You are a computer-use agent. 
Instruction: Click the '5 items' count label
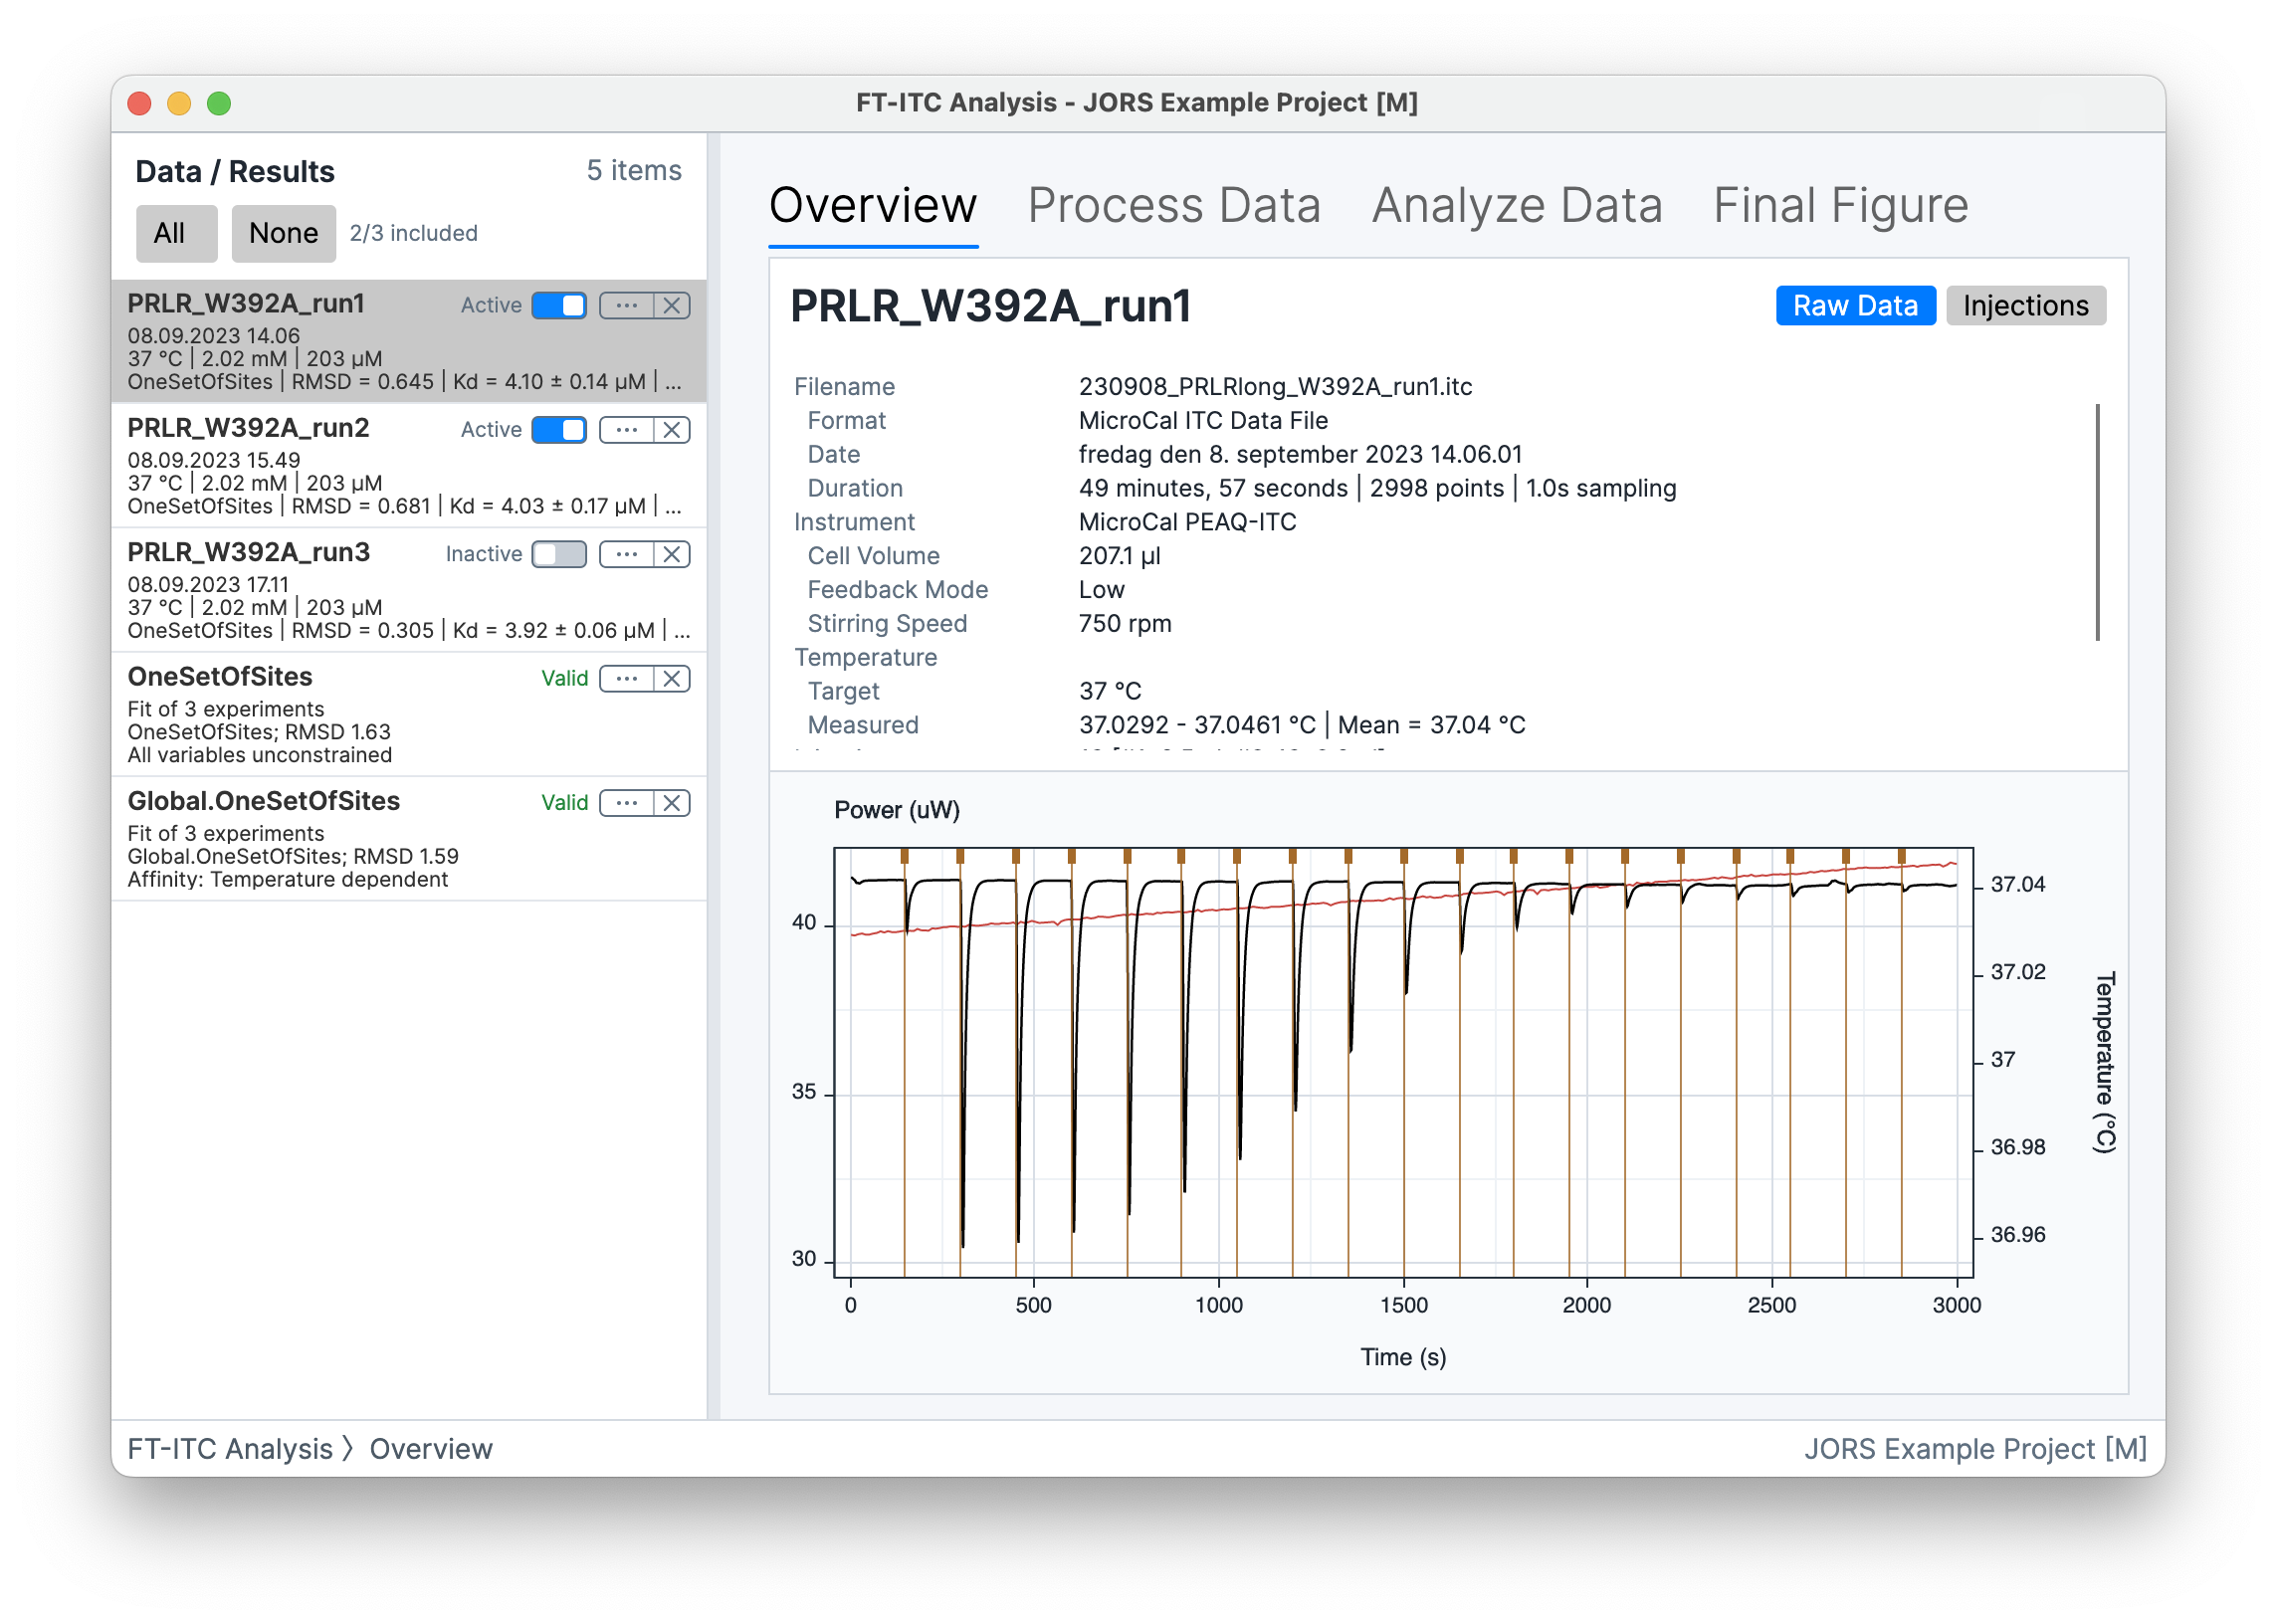pos(634,171)
